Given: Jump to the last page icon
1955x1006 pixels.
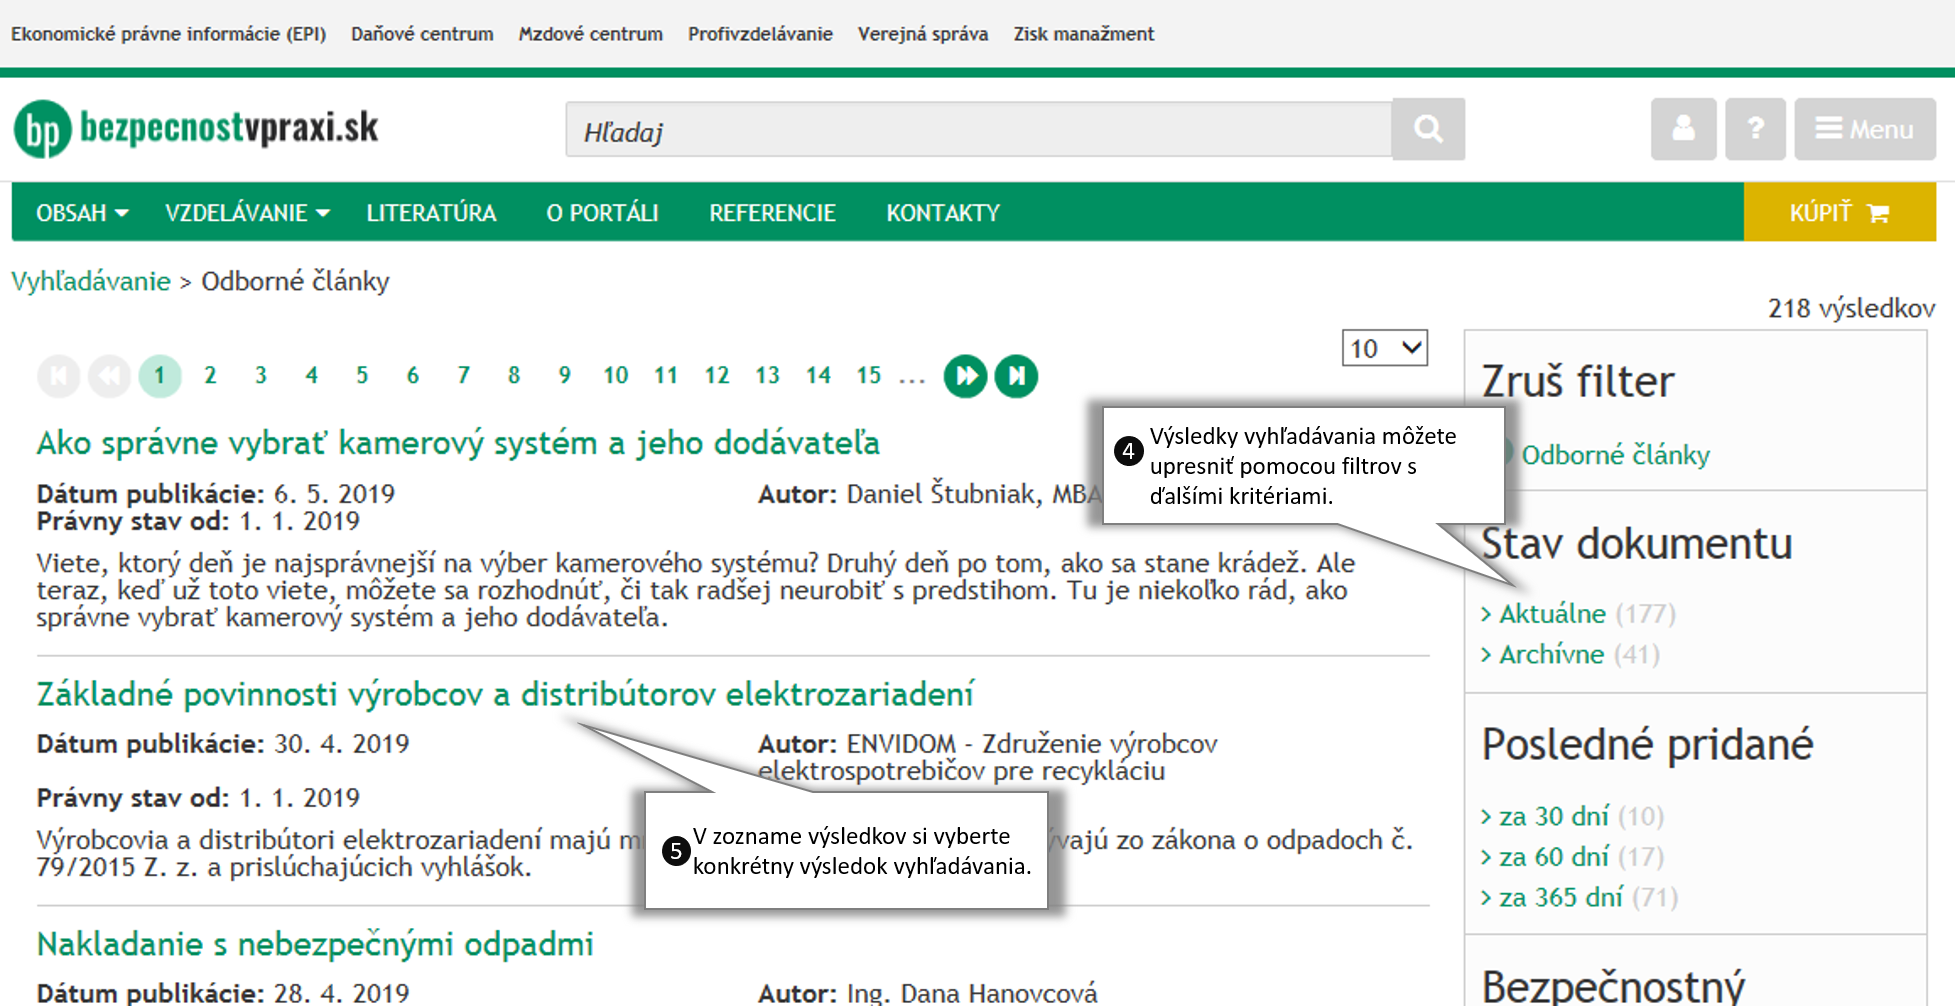Looking at the screenshot, I should point(1016,376).
